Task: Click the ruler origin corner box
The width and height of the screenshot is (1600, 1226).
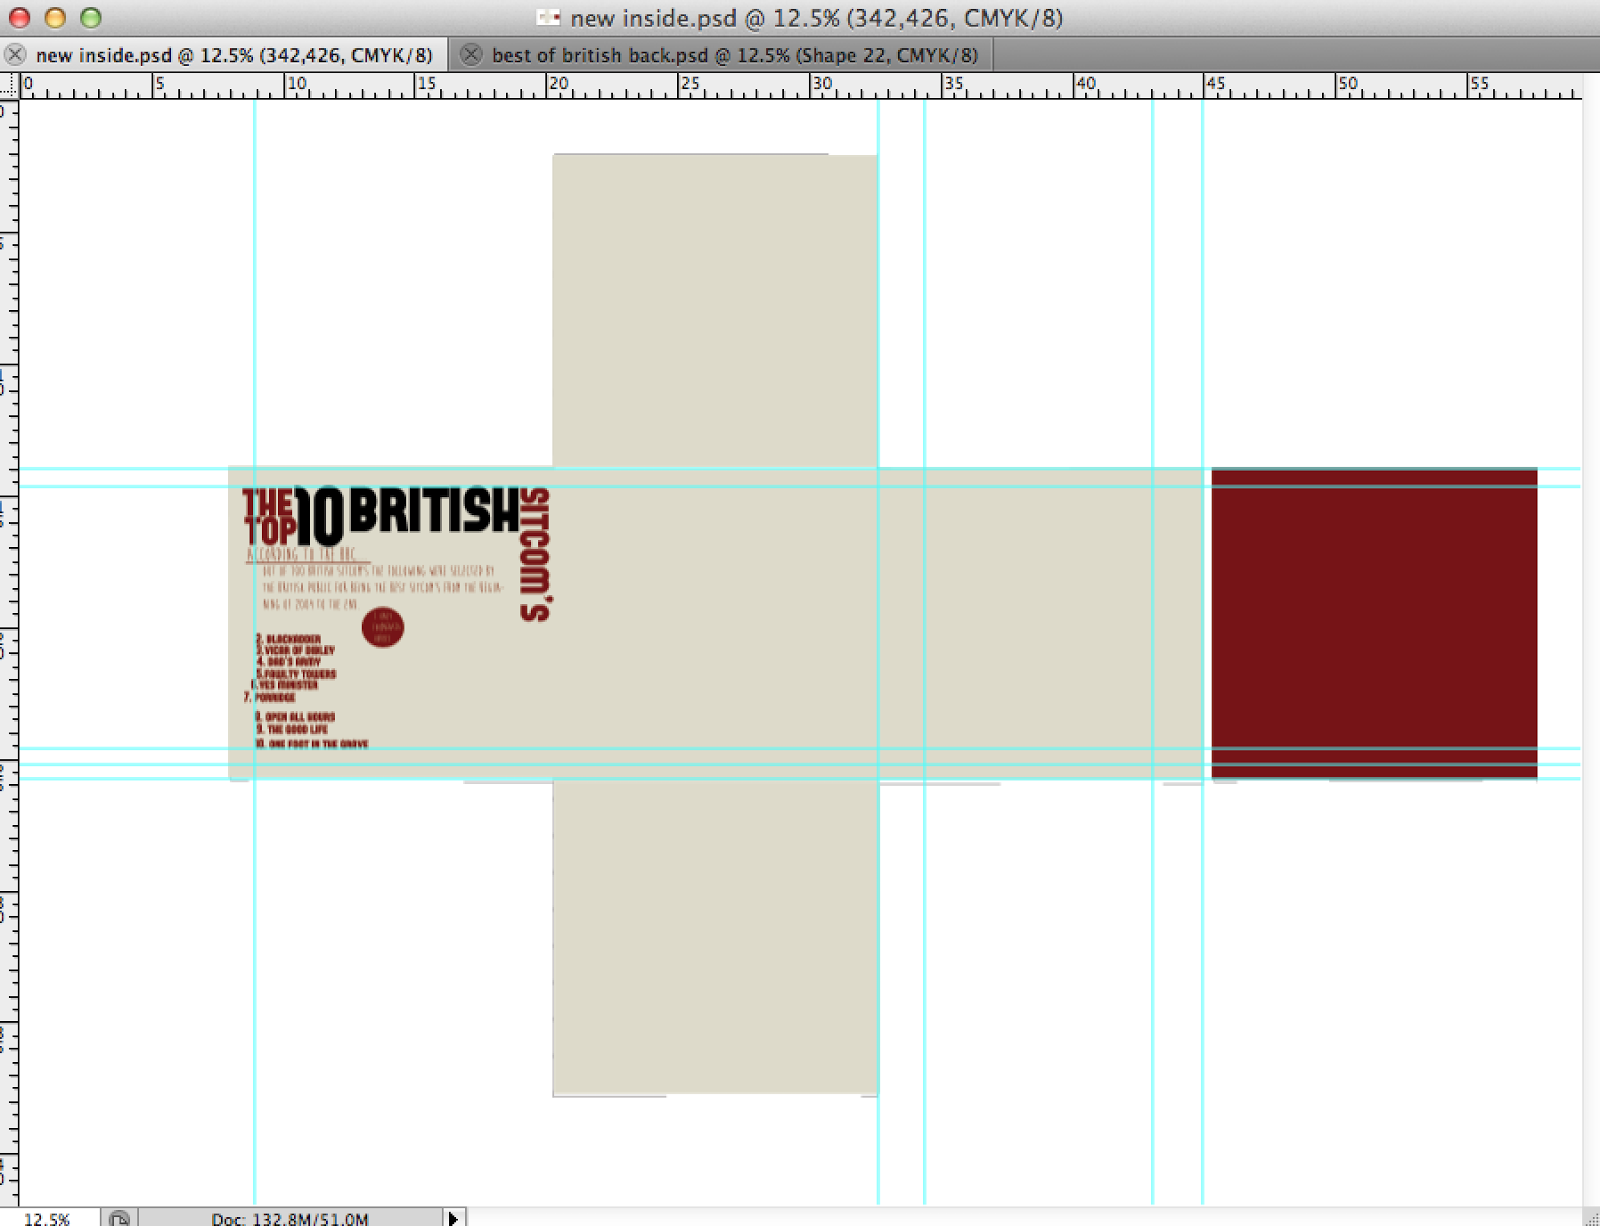Action: coord(9,85)
